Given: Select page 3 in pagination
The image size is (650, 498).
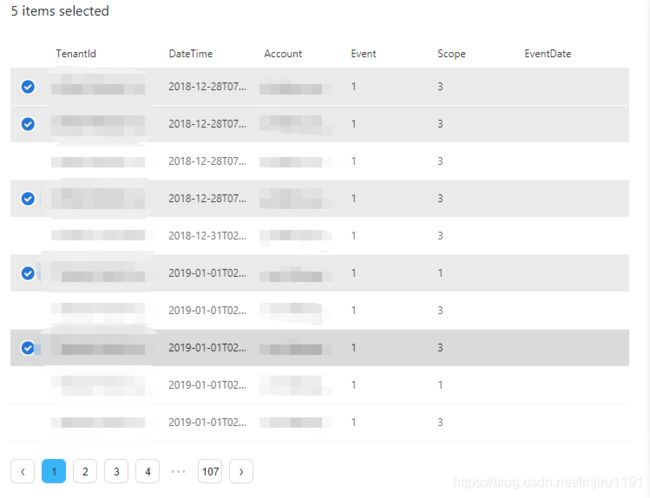Looking at the screenshot, I should (x=116, y=471).
